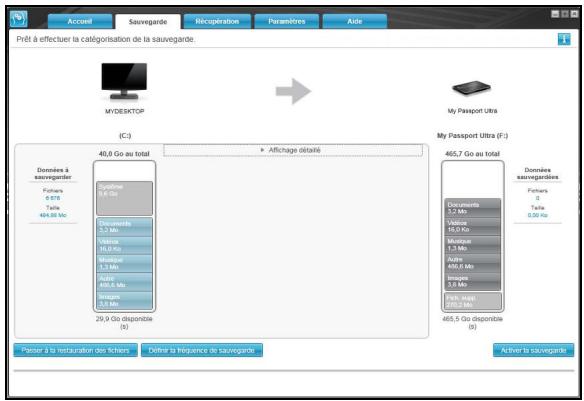Click the Vidéos category on My Passport
This screenshot has height=401, width=584.
coord(473,226)
